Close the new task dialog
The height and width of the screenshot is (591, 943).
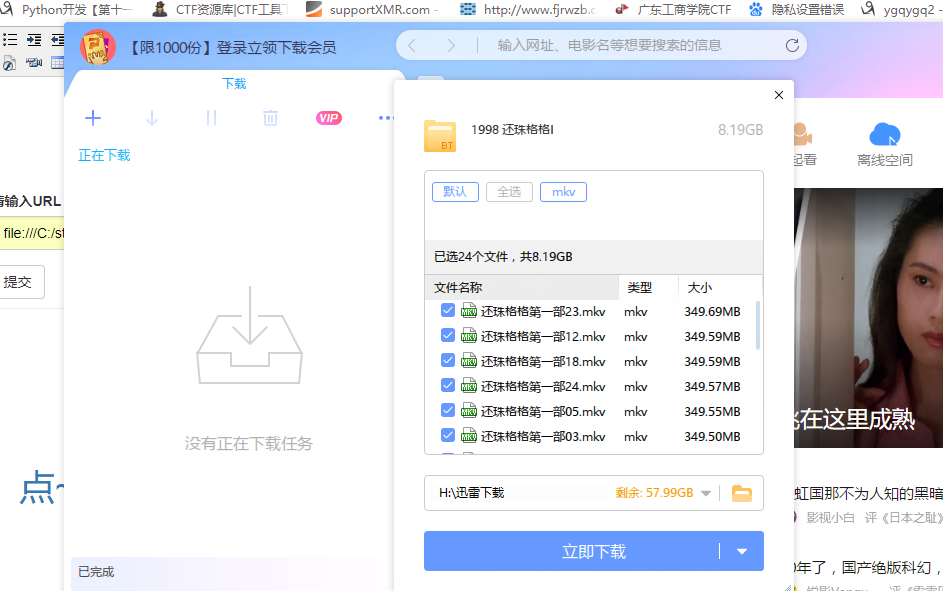(779, 95)
